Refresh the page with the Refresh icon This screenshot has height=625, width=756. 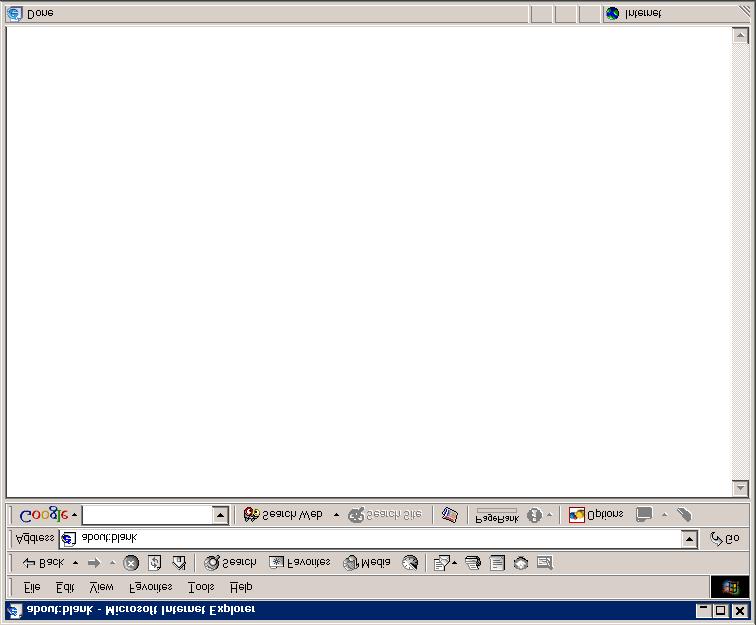click(x=154, y=563)
